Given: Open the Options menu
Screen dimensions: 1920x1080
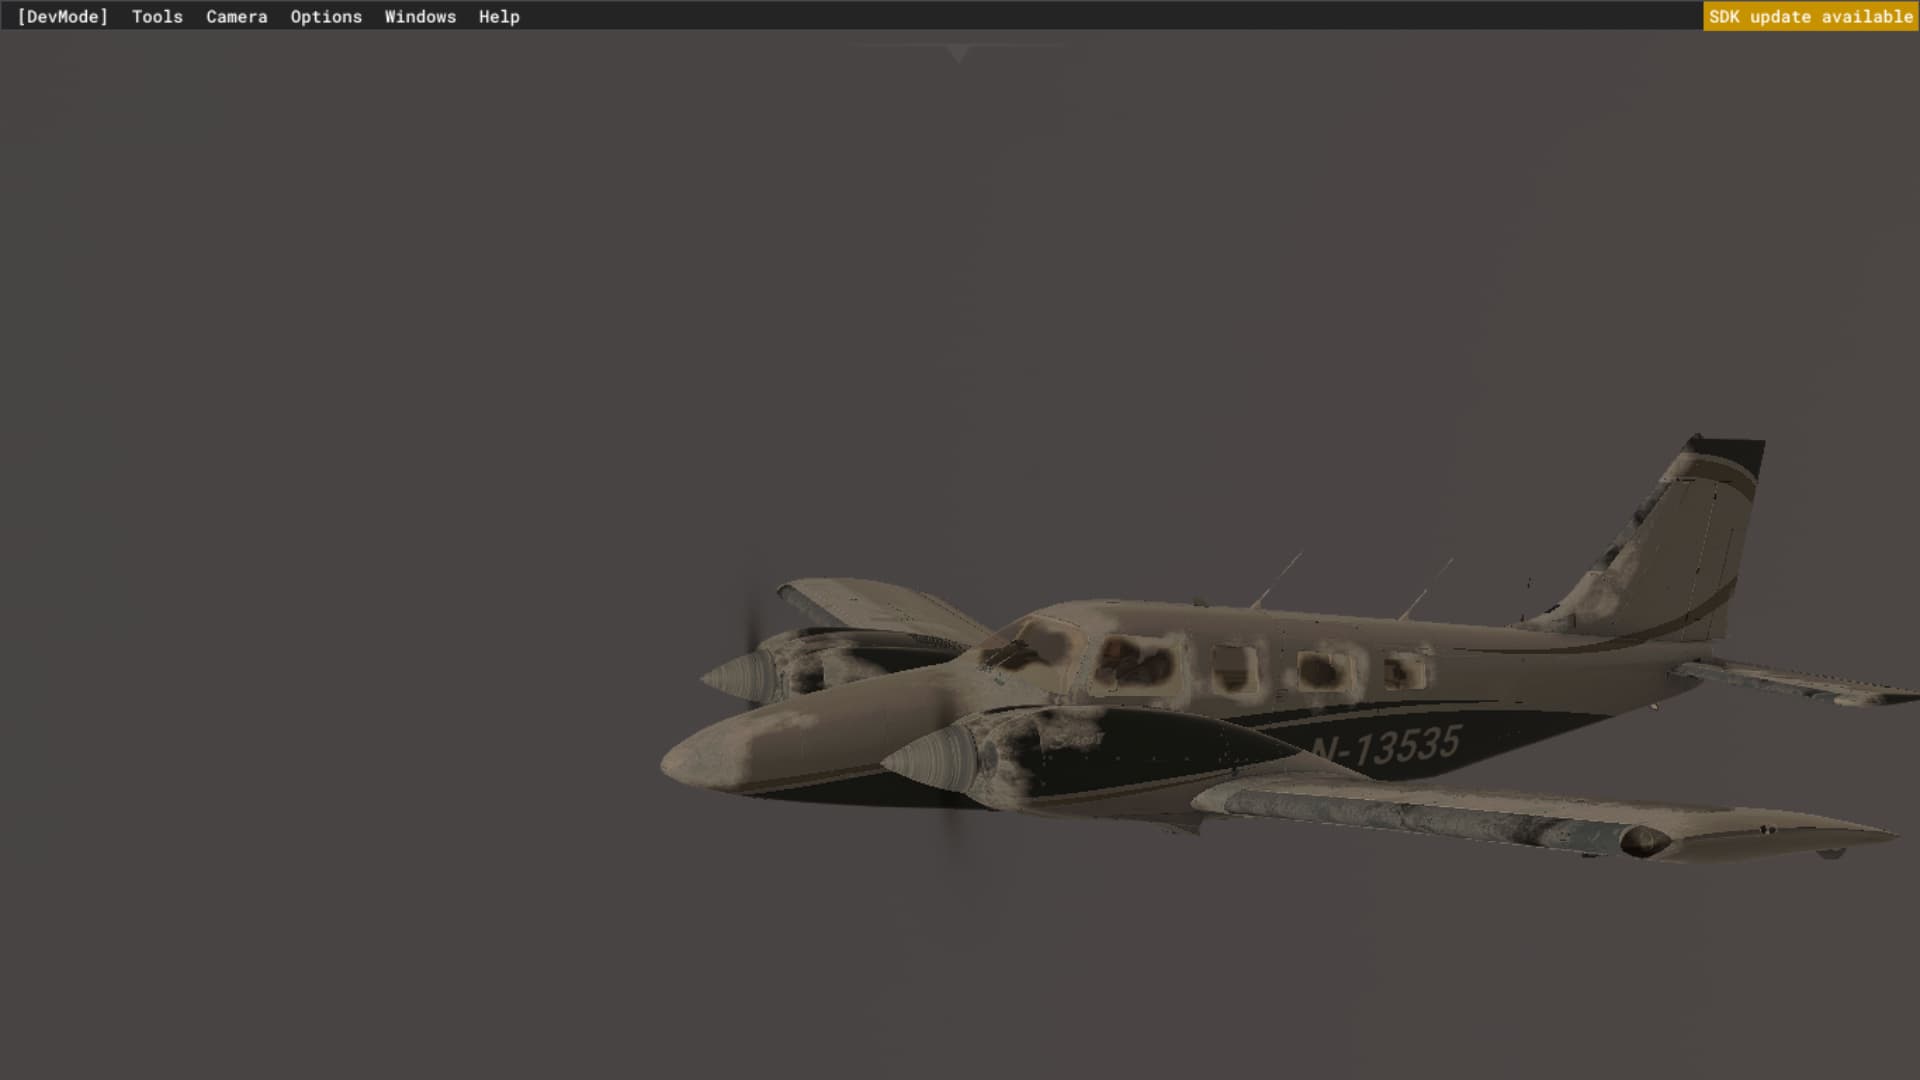Looking at the screenshot, I should (x=326, y=16).
